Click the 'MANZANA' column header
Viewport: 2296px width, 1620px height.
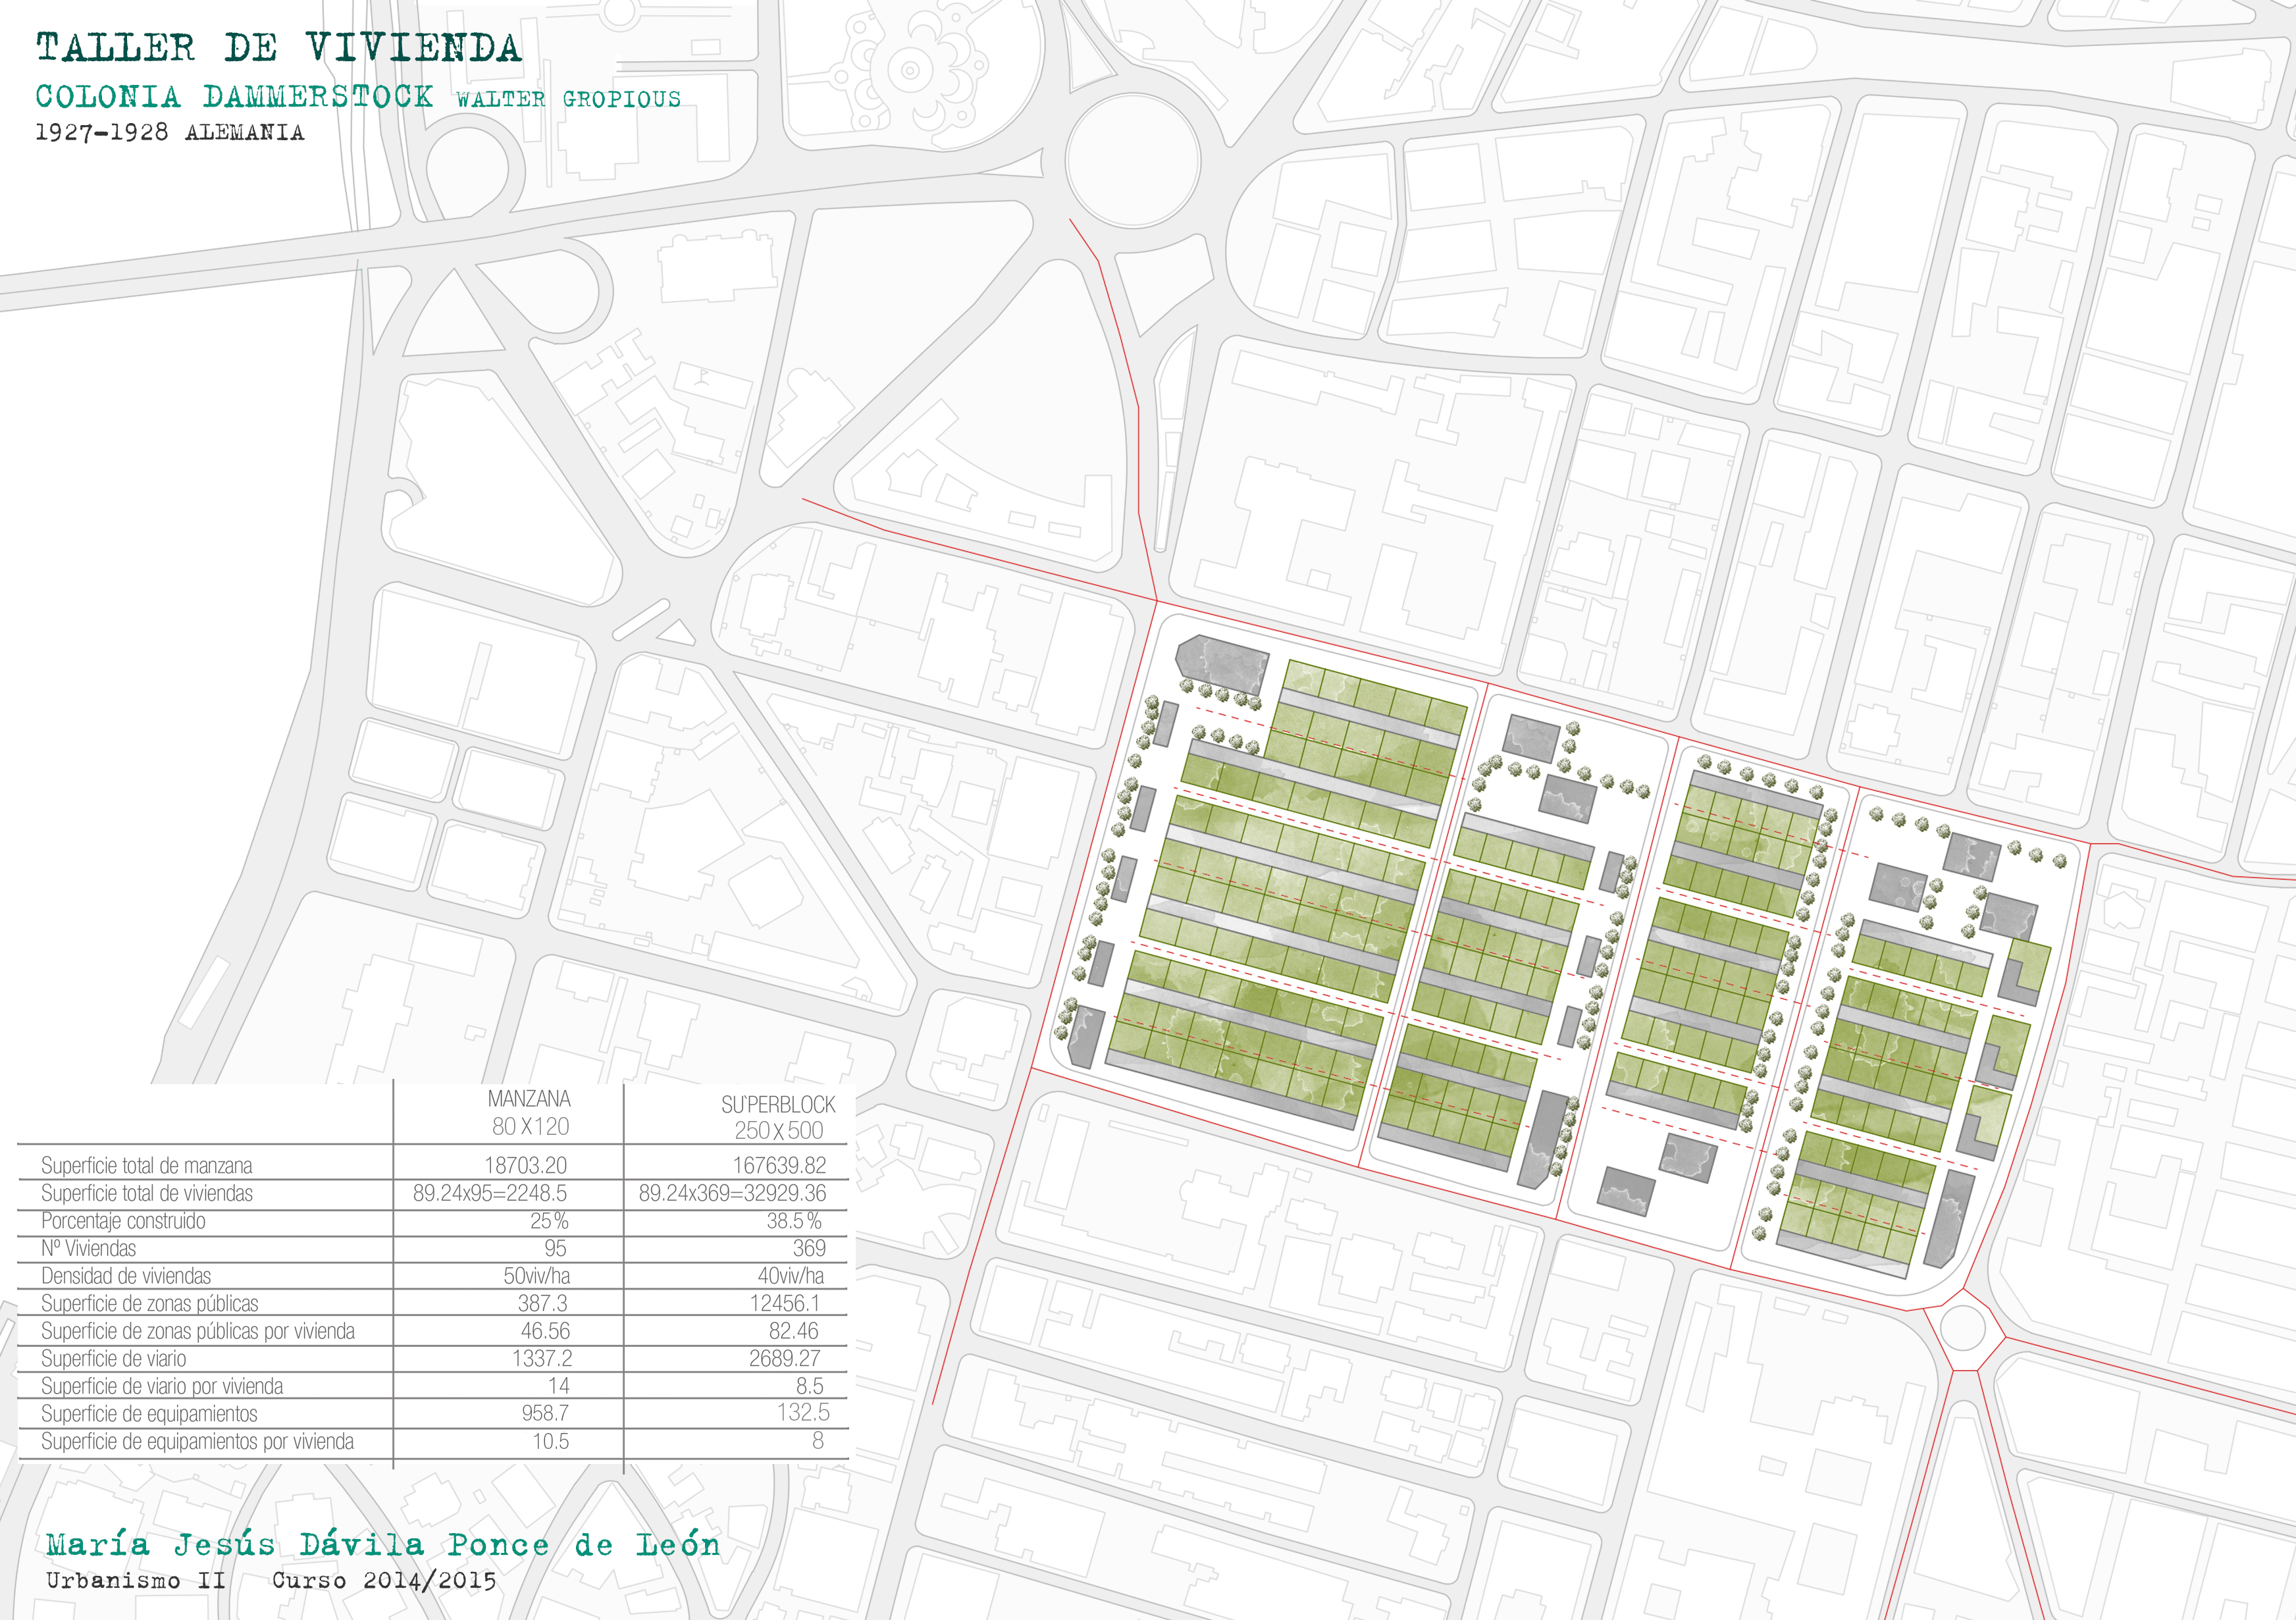click(529, 1098)
